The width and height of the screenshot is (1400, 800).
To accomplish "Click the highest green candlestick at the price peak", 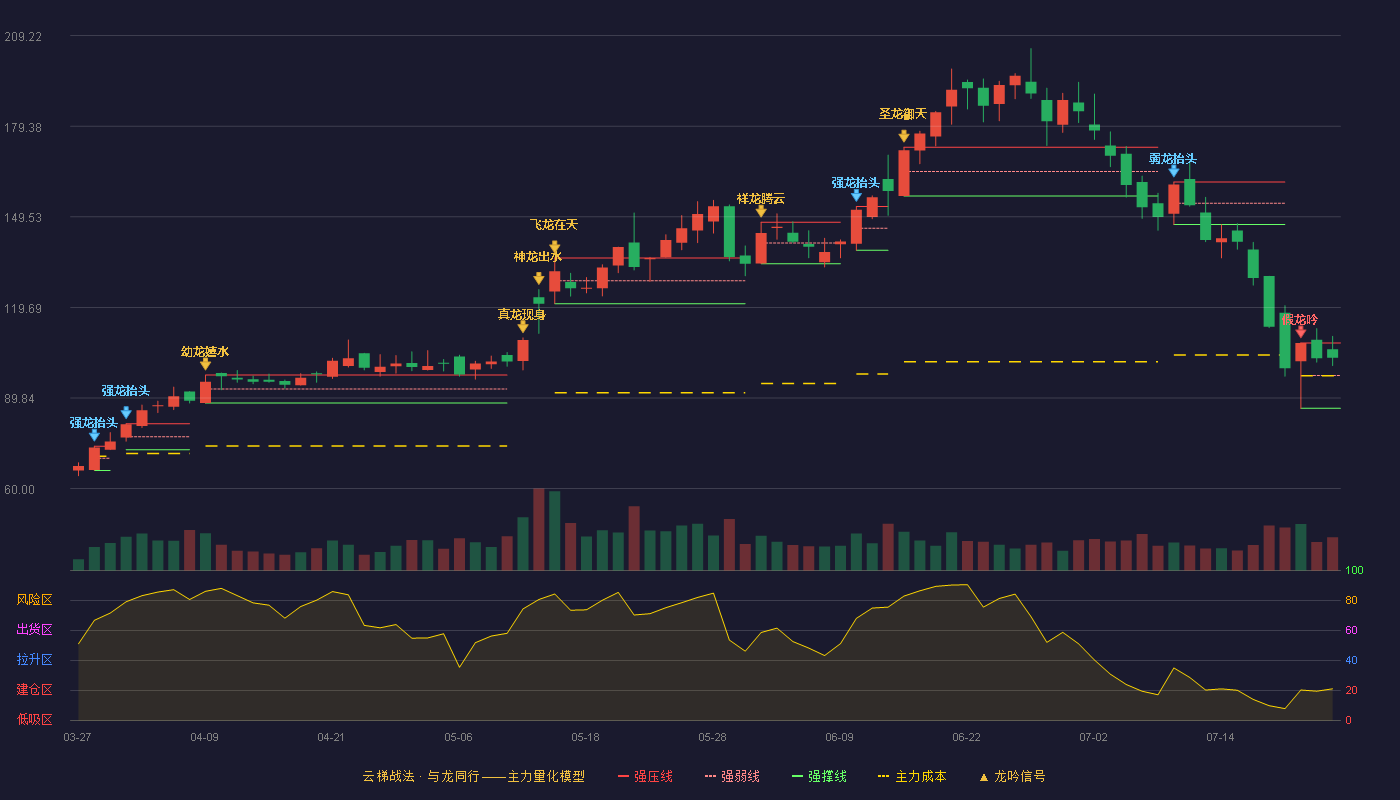I will click(1031, 87).
